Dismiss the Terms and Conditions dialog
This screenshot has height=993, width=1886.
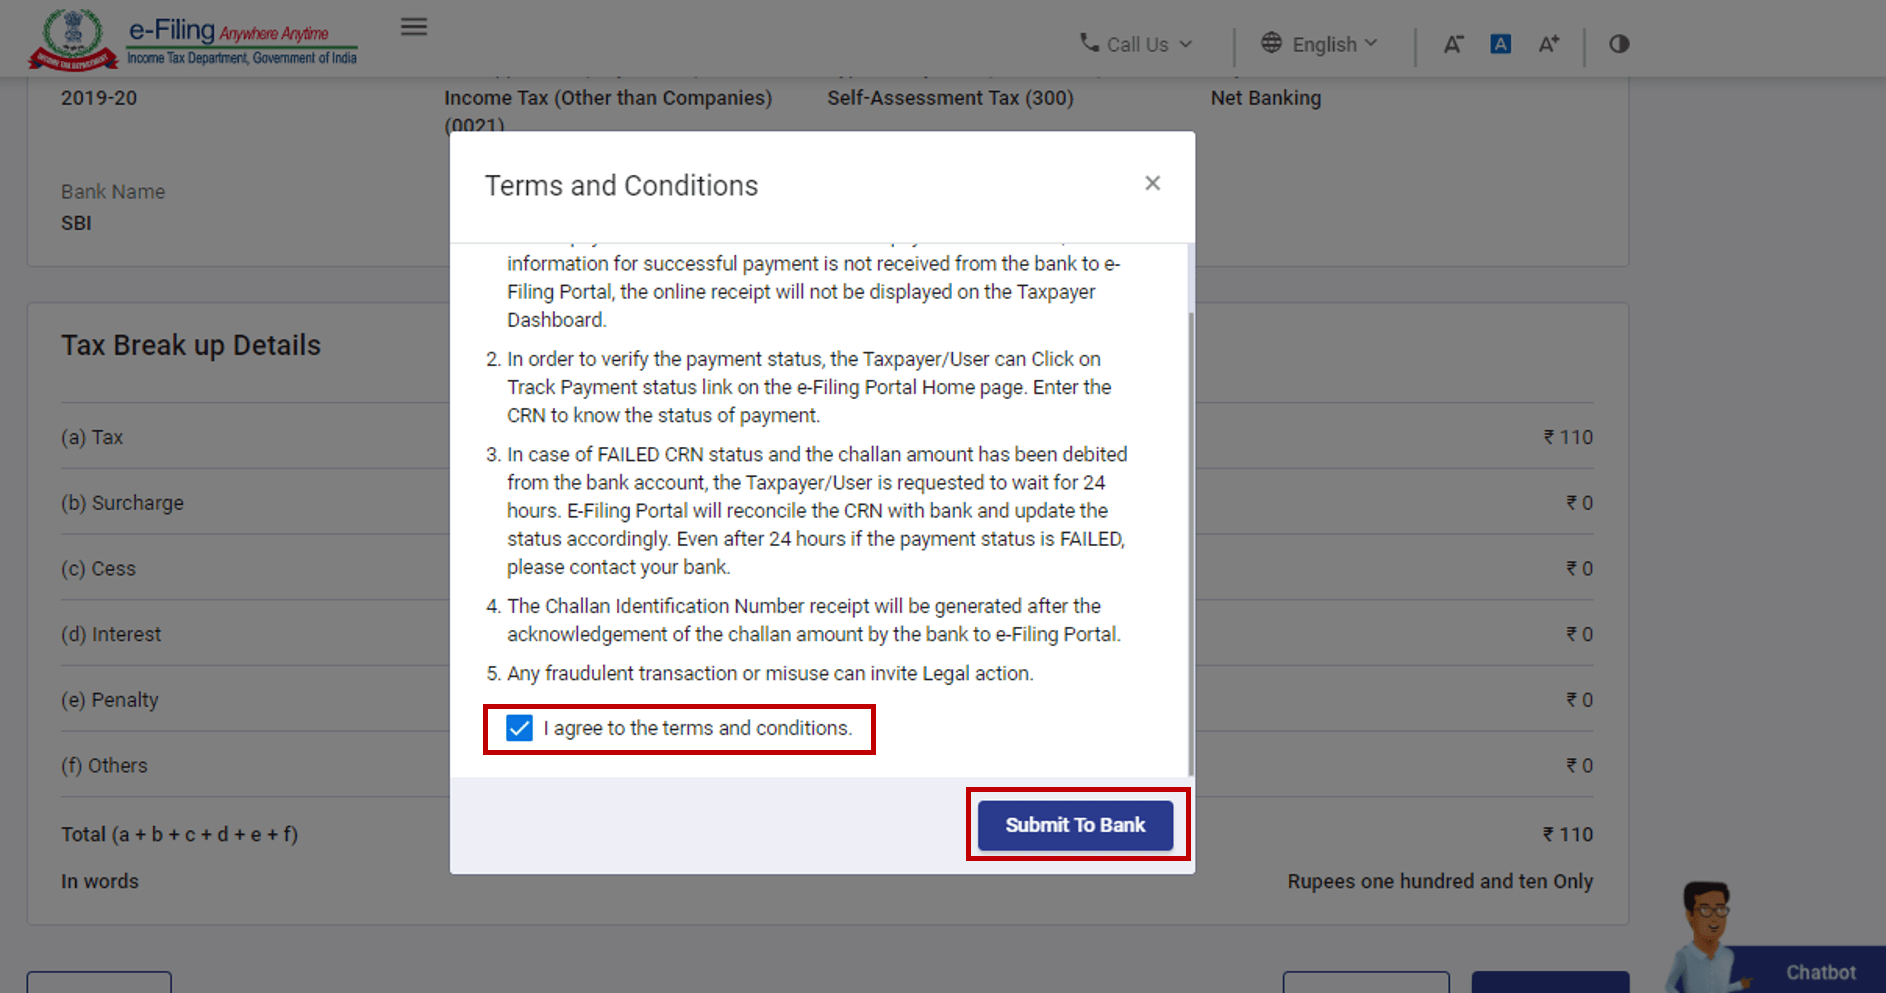pyautogui.click(x=1152, y=183)
